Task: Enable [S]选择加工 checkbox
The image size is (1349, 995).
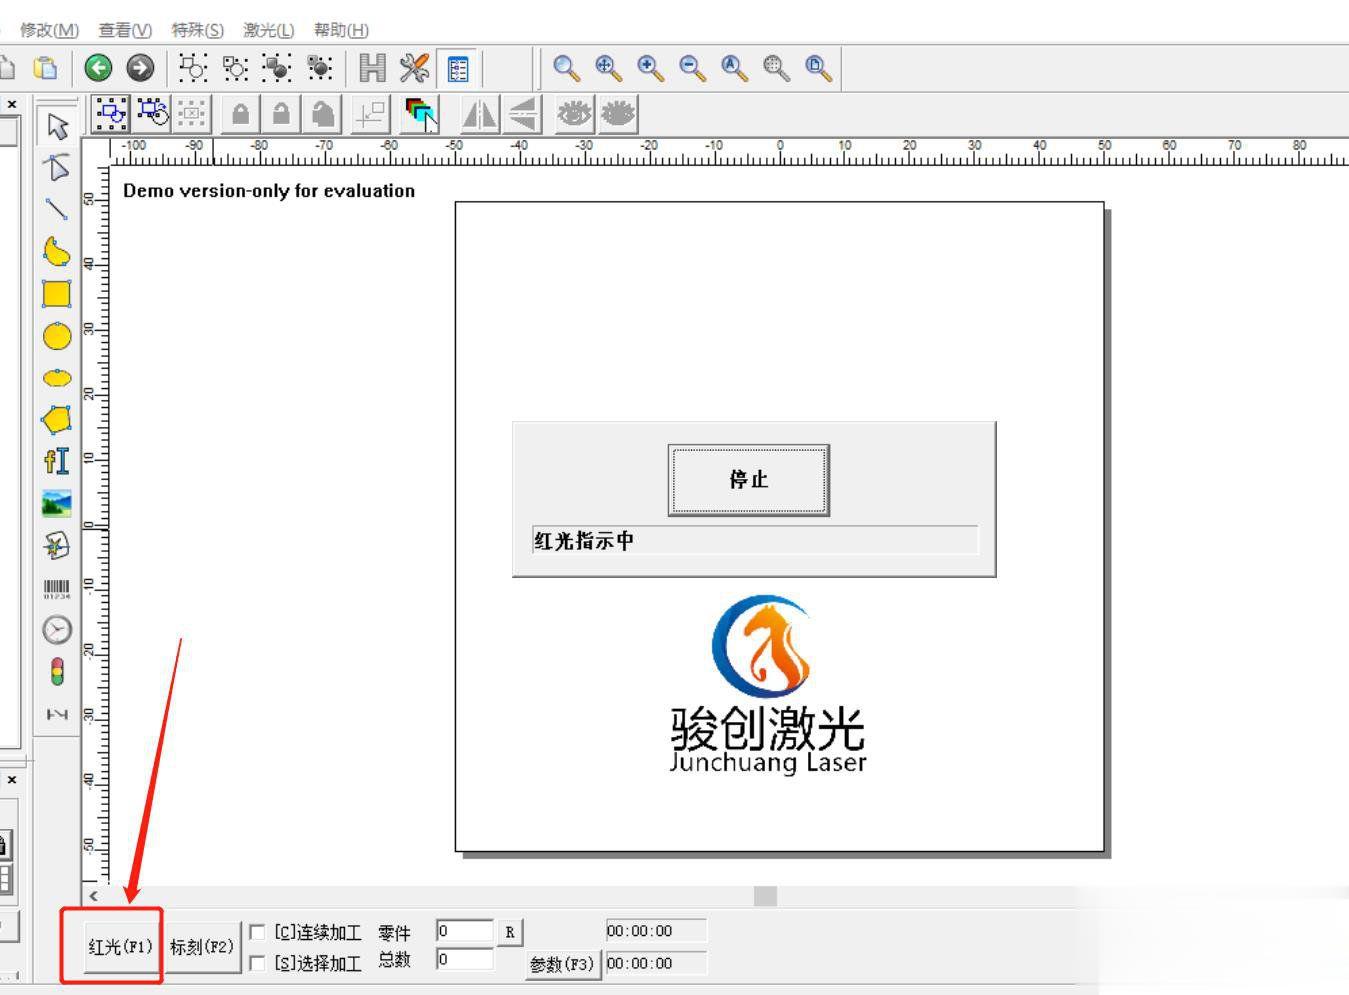Action: (x=257, y=963)
